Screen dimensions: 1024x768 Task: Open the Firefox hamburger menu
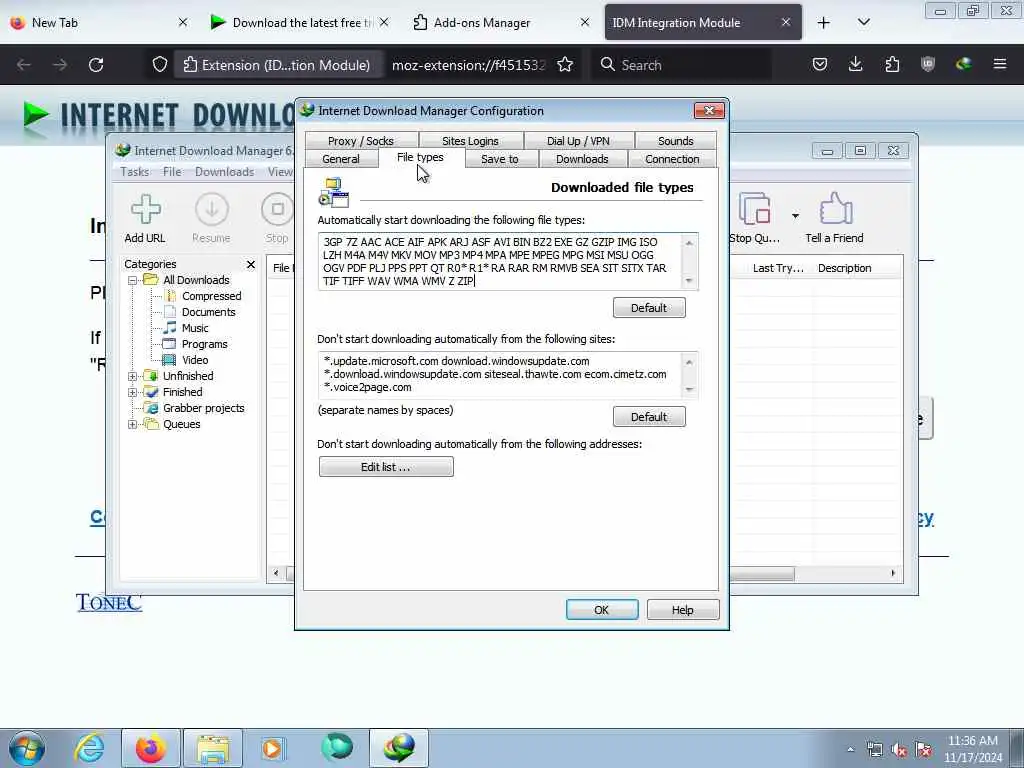point(1000,64)
